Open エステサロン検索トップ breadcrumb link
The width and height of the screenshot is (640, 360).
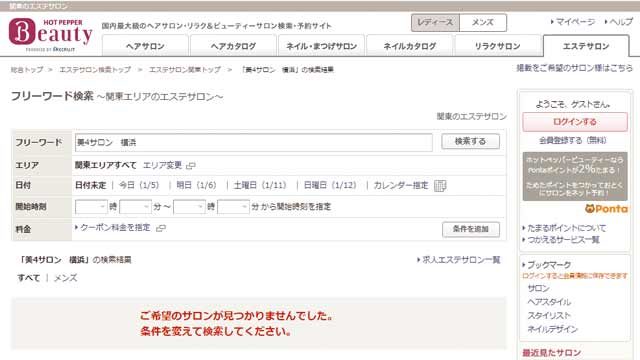point(95,70)
